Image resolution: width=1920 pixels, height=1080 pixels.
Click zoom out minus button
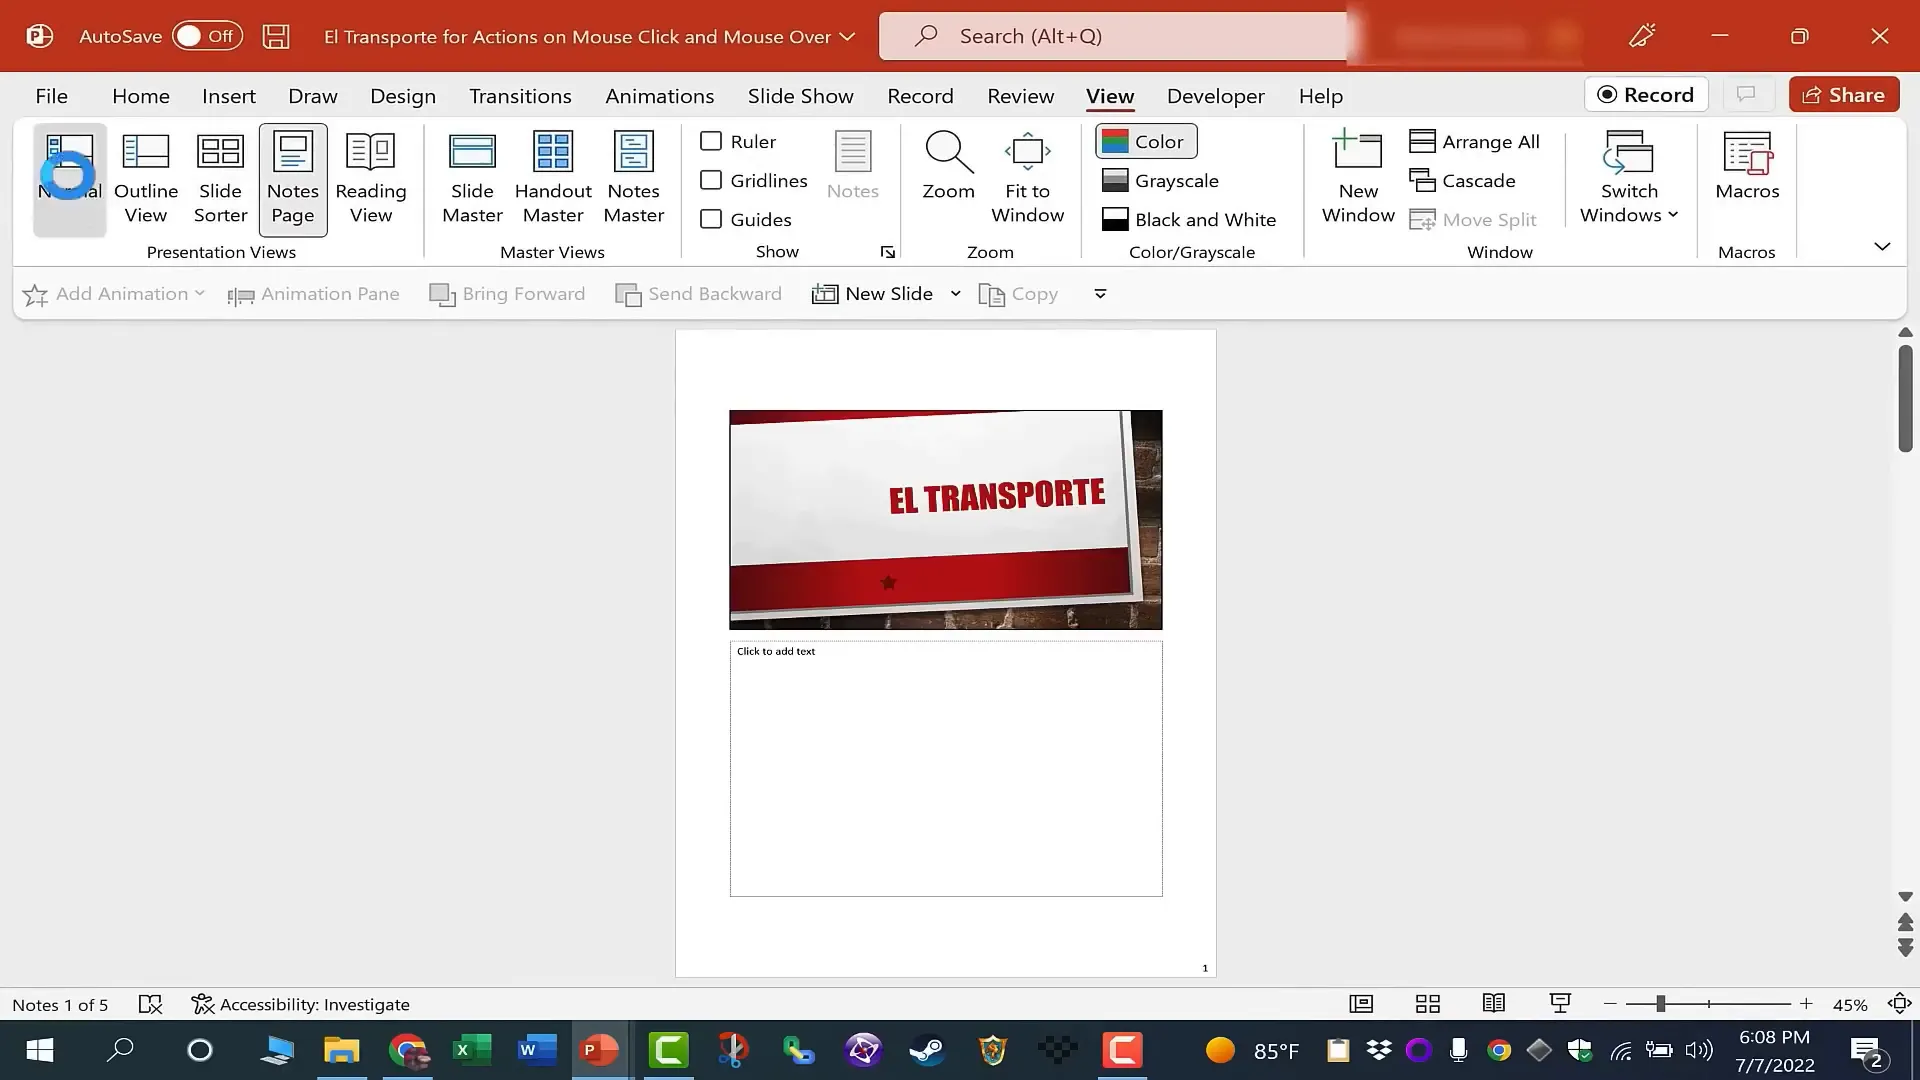tap(1610, 1004)
